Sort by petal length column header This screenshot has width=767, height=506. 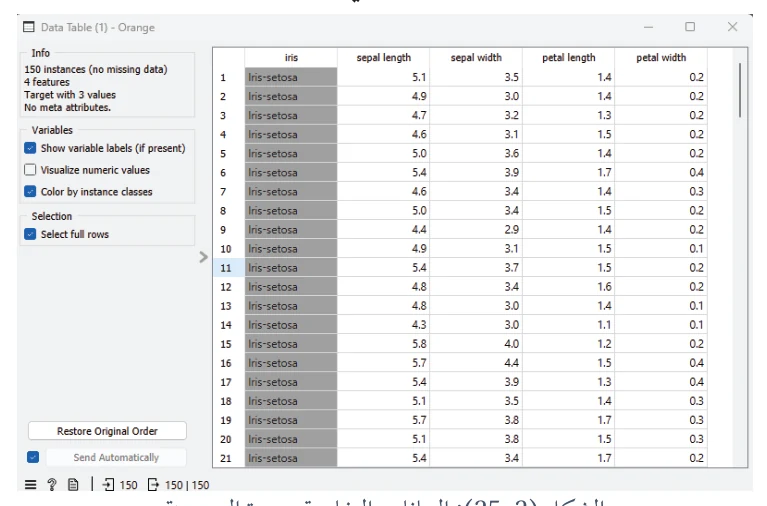point(568,57)
